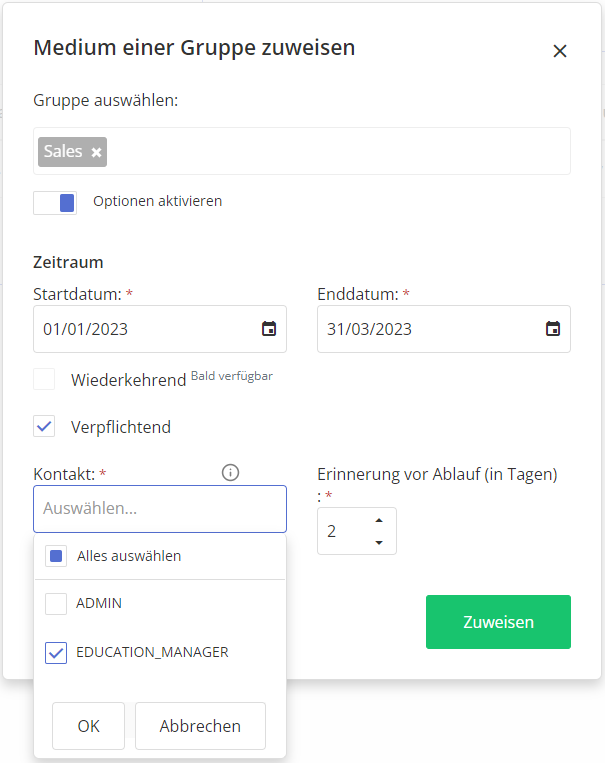Increase reminder days with up arrow
Screen dimensions: 605x763
pyautogui.click(x=379, y=521)
